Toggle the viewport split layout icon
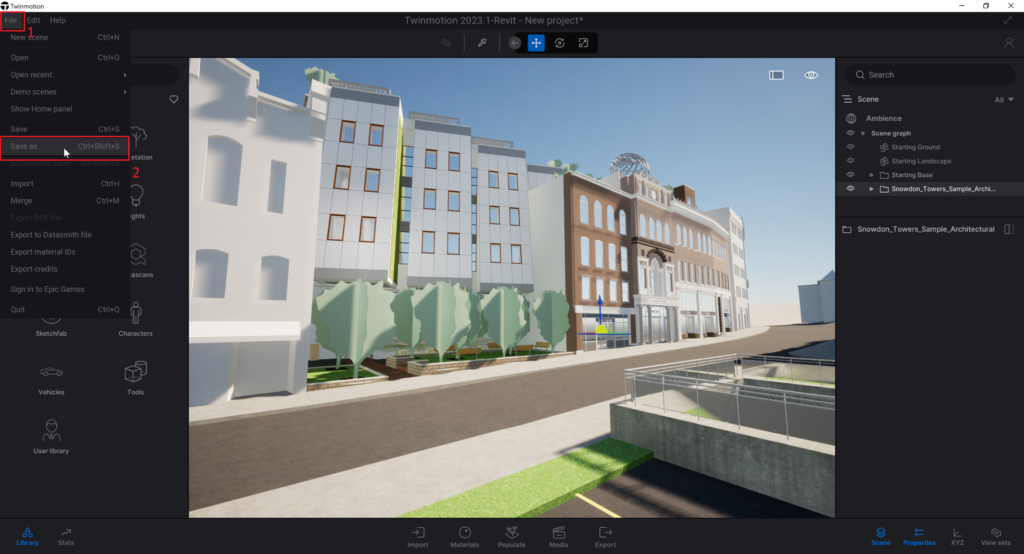This screenshot has height=554, width=1024. point(776,75)
